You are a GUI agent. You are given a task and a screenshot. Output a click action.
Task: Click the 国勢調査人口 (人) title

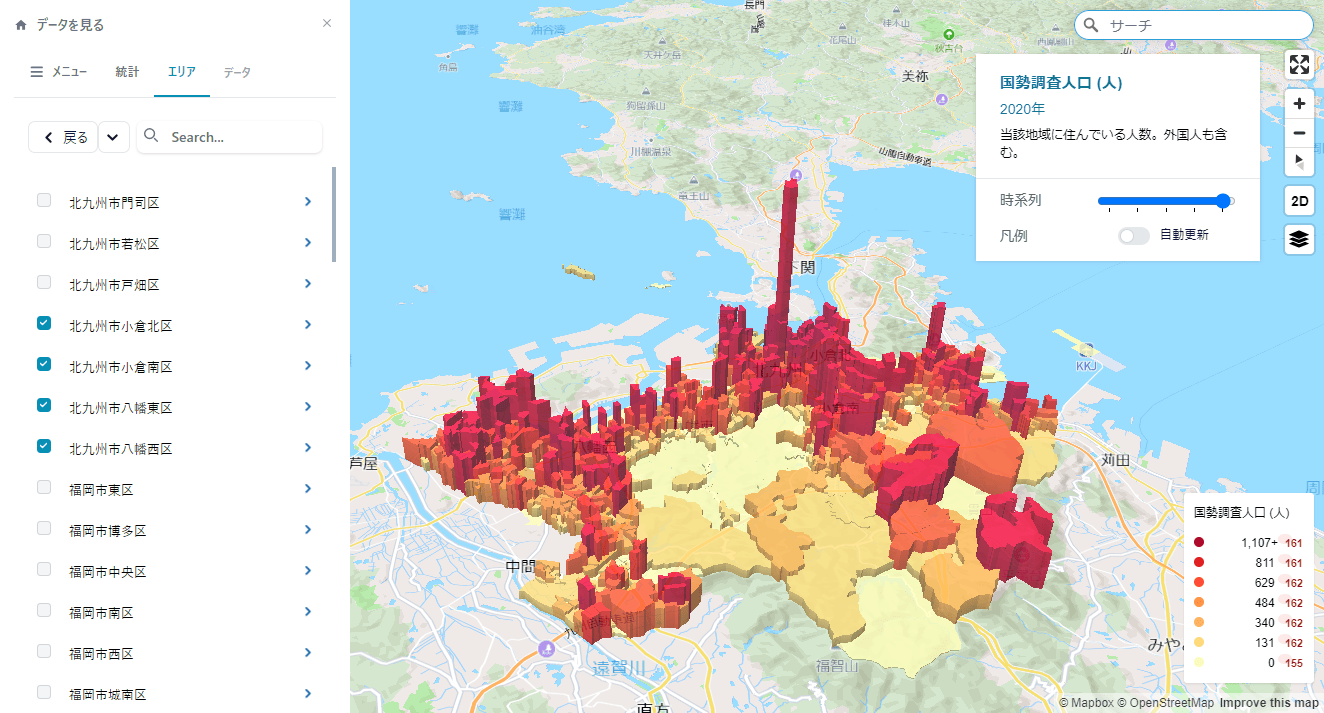pyautogui.click(x=1061, y=83)
